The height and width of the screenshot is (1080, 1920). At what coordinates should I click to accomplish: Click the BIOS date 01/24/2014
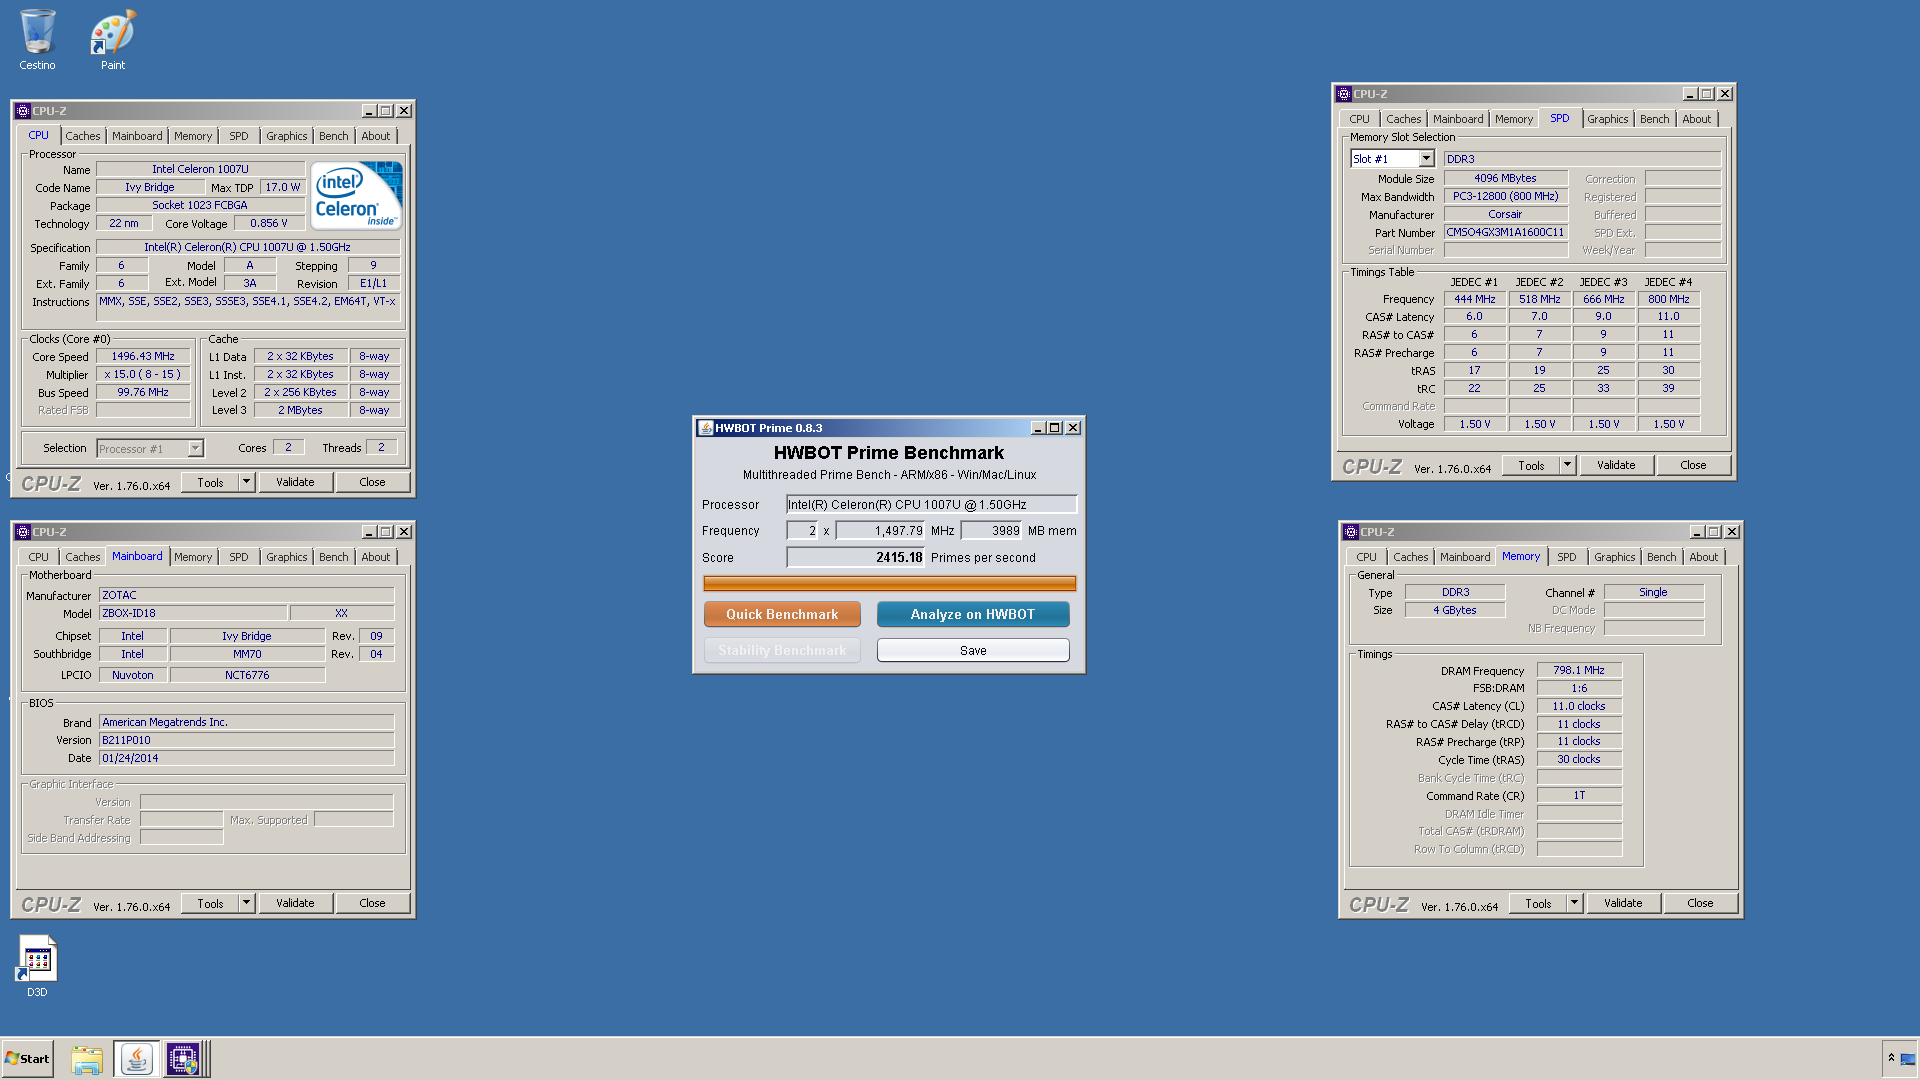[x=246, y=759]
